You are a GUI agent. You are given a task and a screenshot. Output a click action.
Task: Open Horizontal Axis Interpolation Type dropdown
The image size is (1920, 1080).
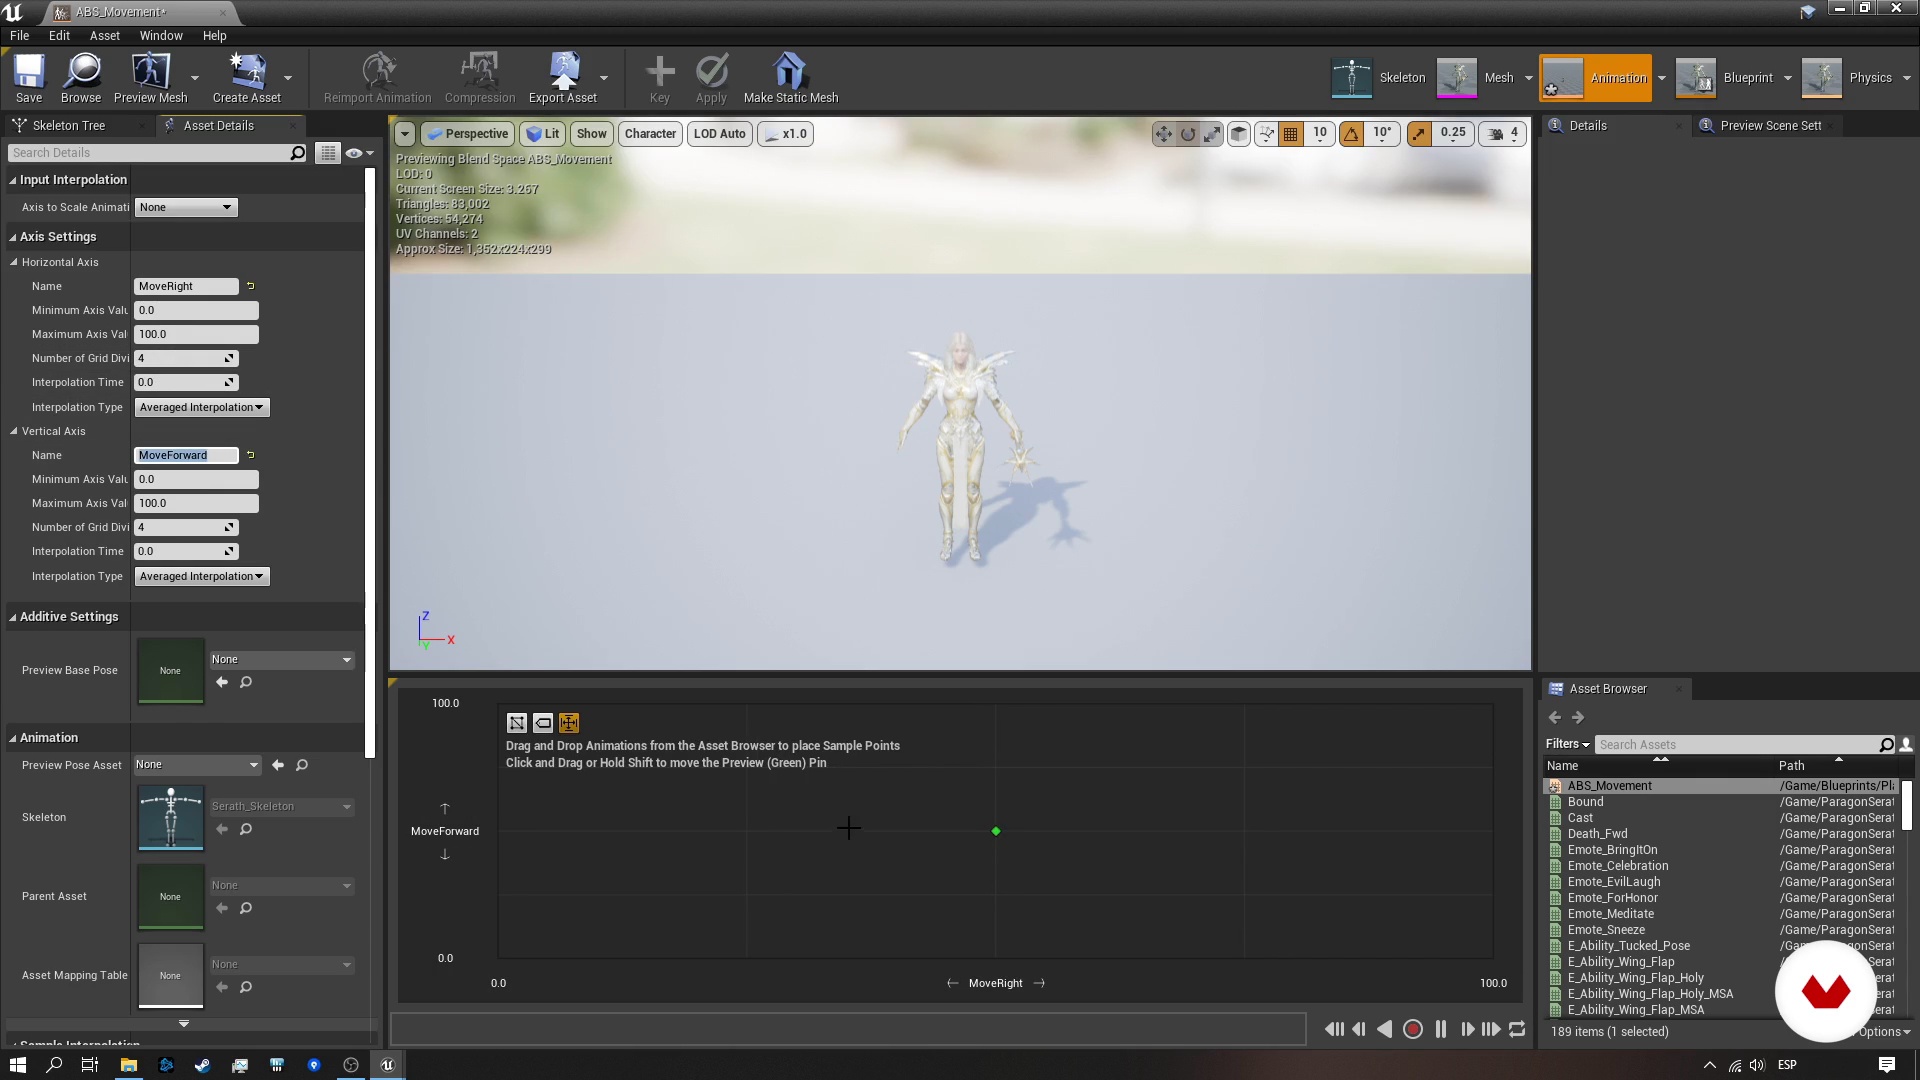[201, 407]
